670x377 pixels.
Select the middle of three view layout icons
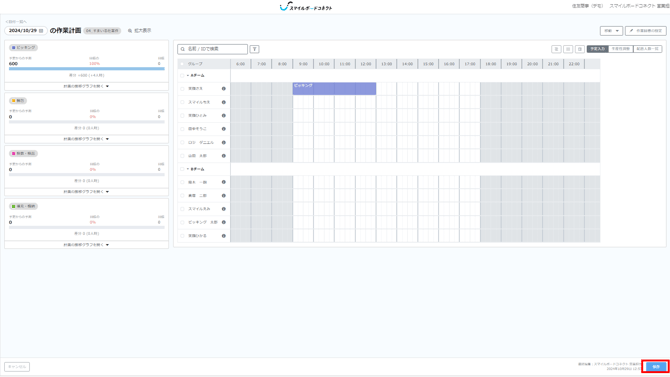[568, 49]
